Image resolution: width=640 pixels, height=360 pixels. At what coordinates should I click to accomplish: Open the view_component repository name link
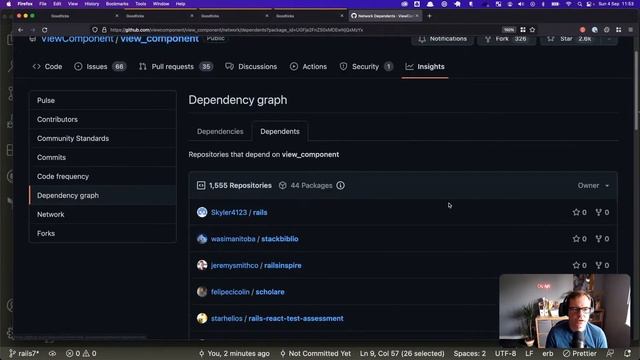(160, 39)
